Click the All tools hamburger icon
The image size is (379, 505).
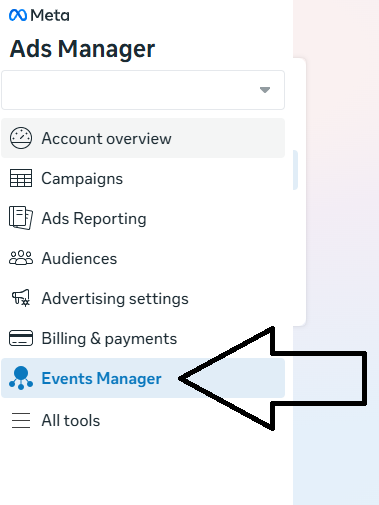click(x=21, y=420)
